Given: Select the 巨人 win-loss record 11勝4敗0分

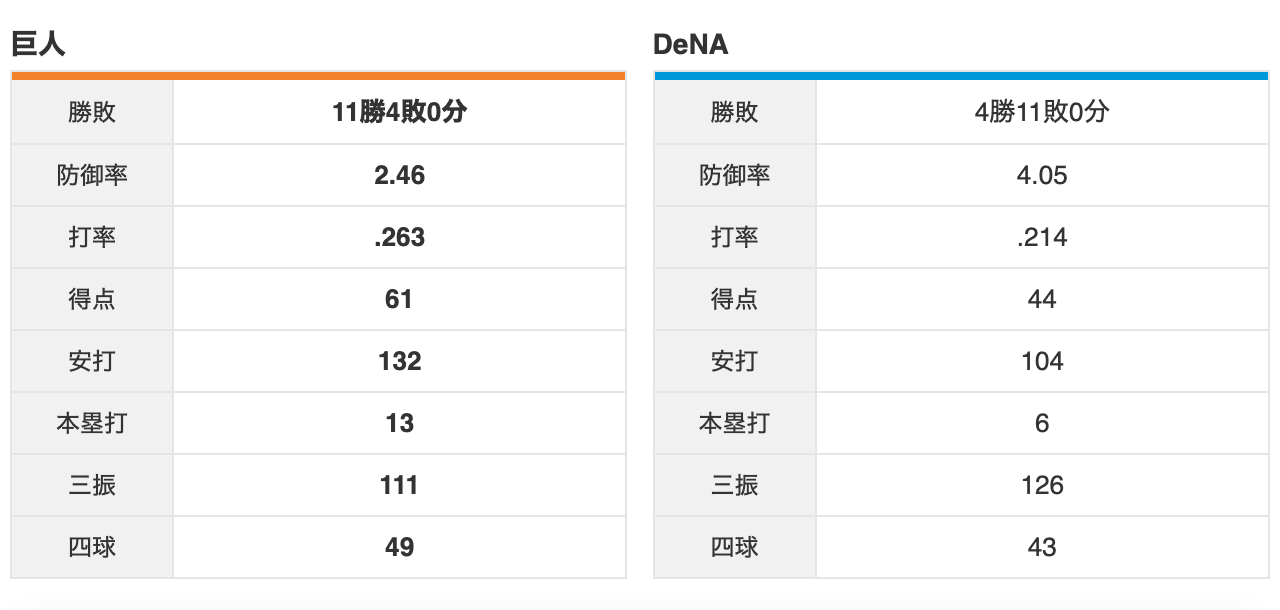Looking at the screenshot, I should click(399, 113).
